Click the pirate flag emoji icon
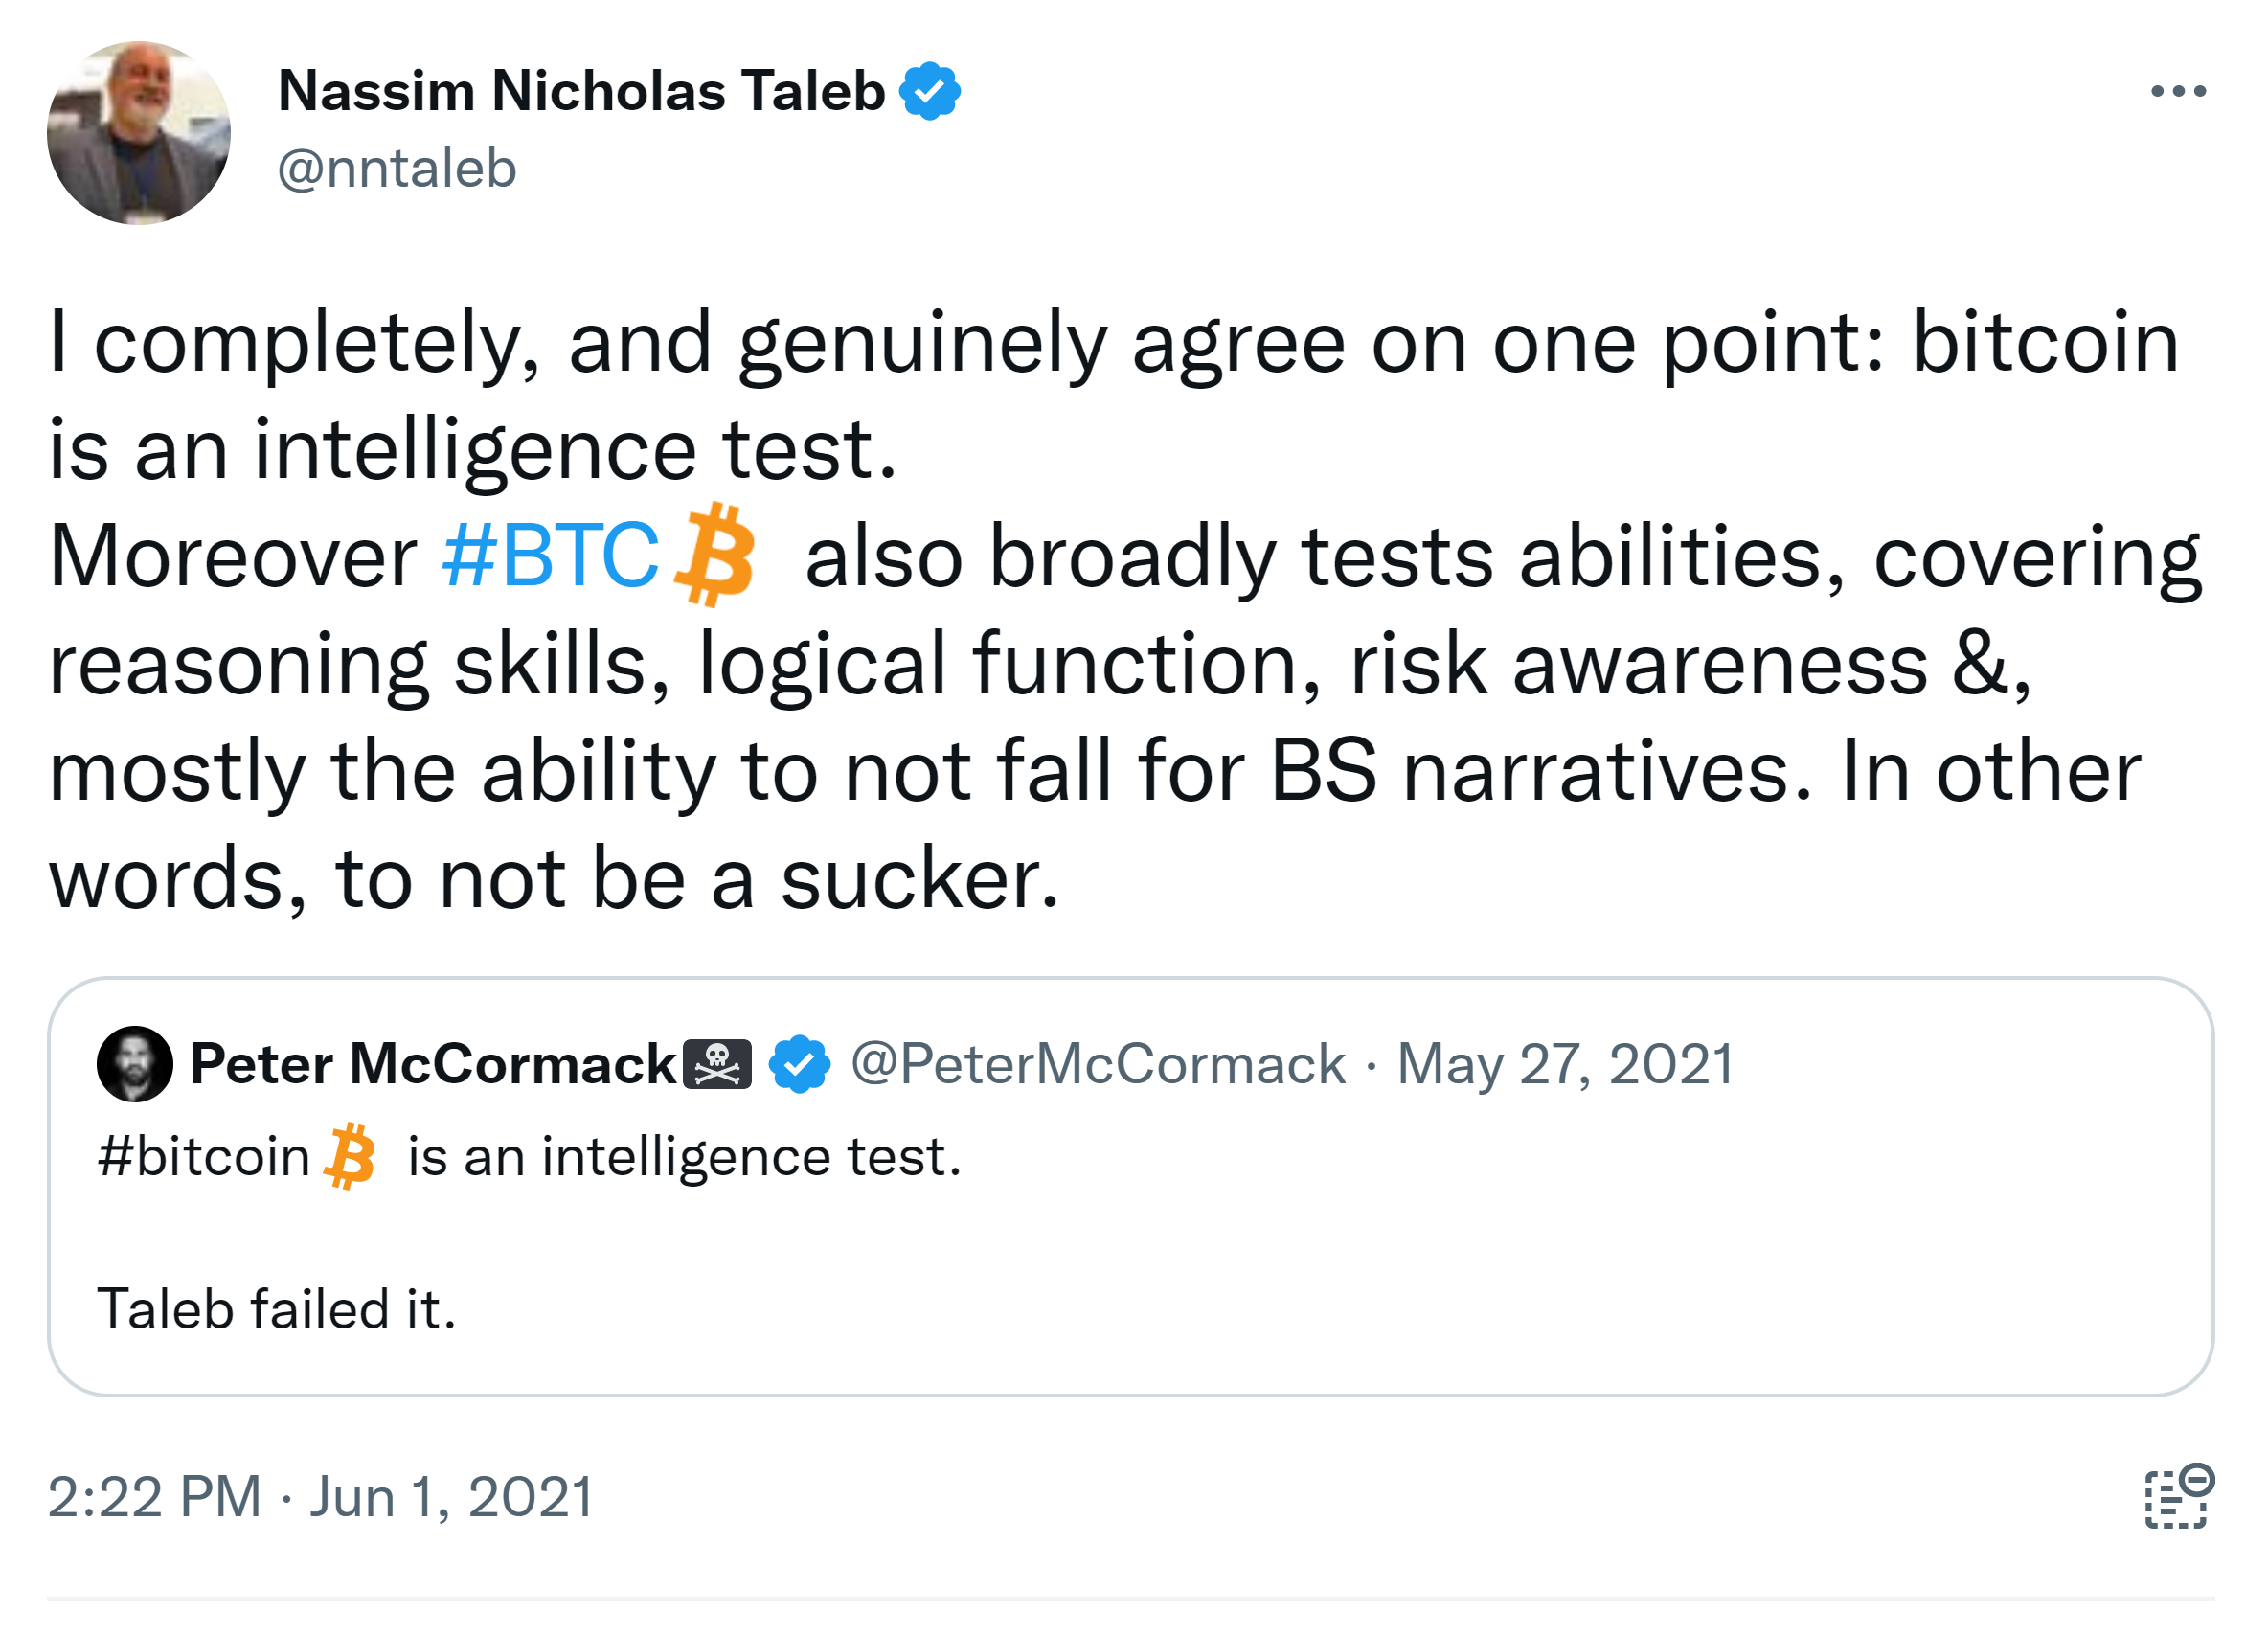 [x=717, y=1064]
